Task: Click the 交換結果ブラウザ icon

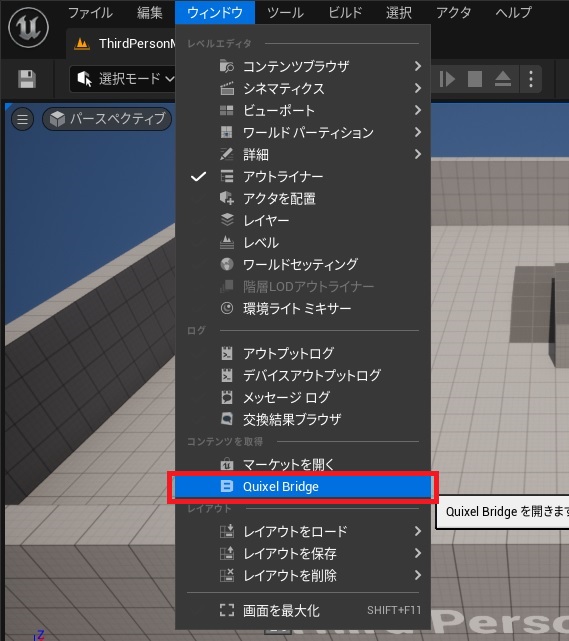Action: [226, 419]
